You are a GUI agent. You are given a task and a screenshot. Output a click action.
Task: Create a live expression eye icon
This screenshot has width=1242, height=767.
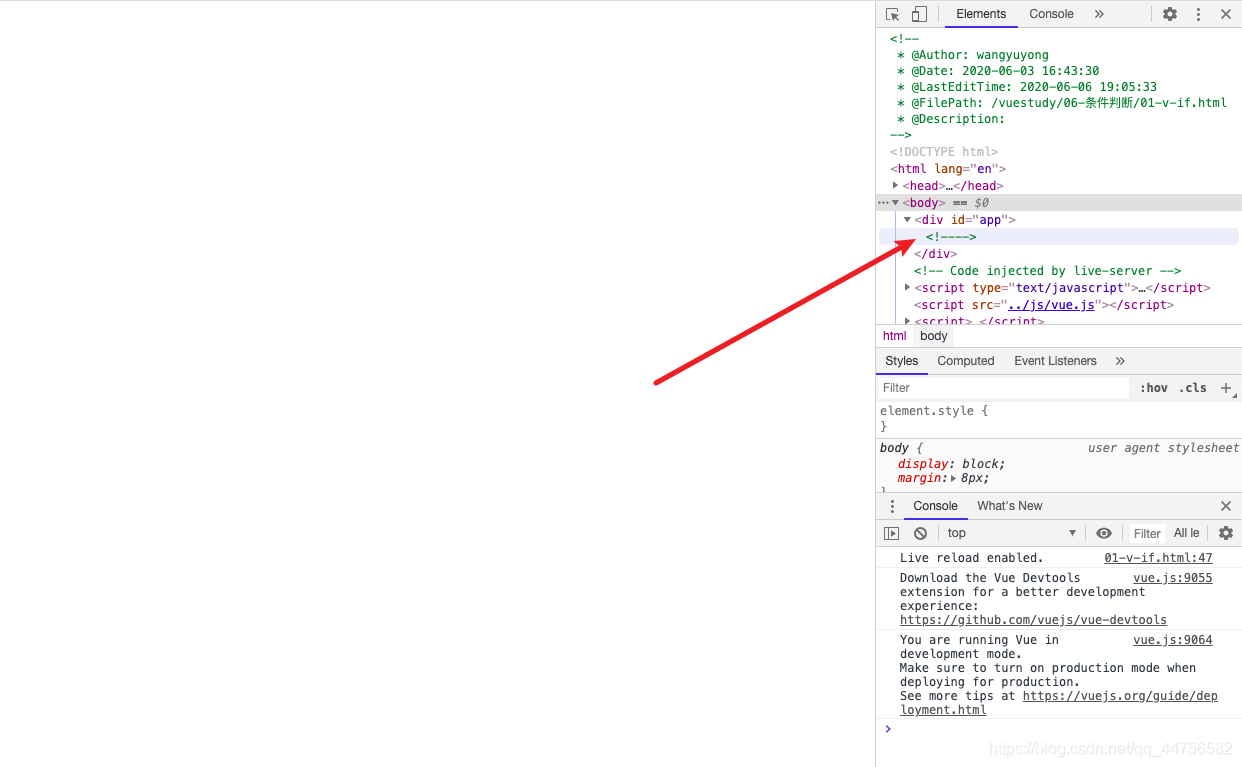1104,533
